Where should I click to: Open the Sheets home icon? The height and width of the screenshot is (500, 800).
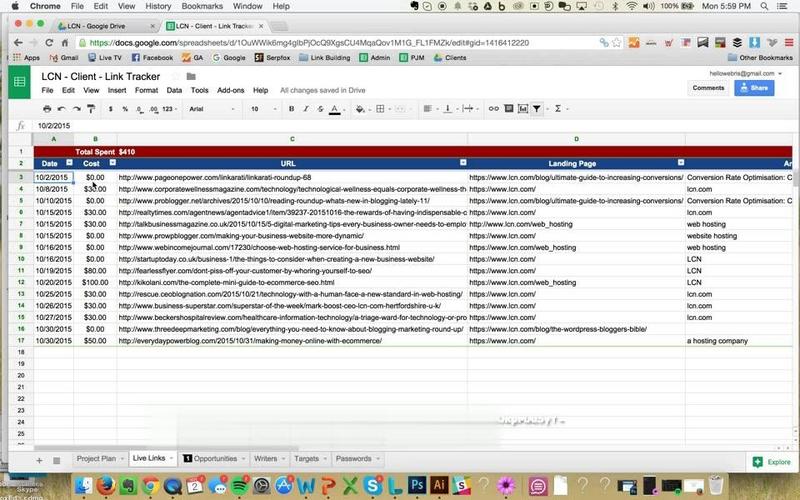coord(19,82)
